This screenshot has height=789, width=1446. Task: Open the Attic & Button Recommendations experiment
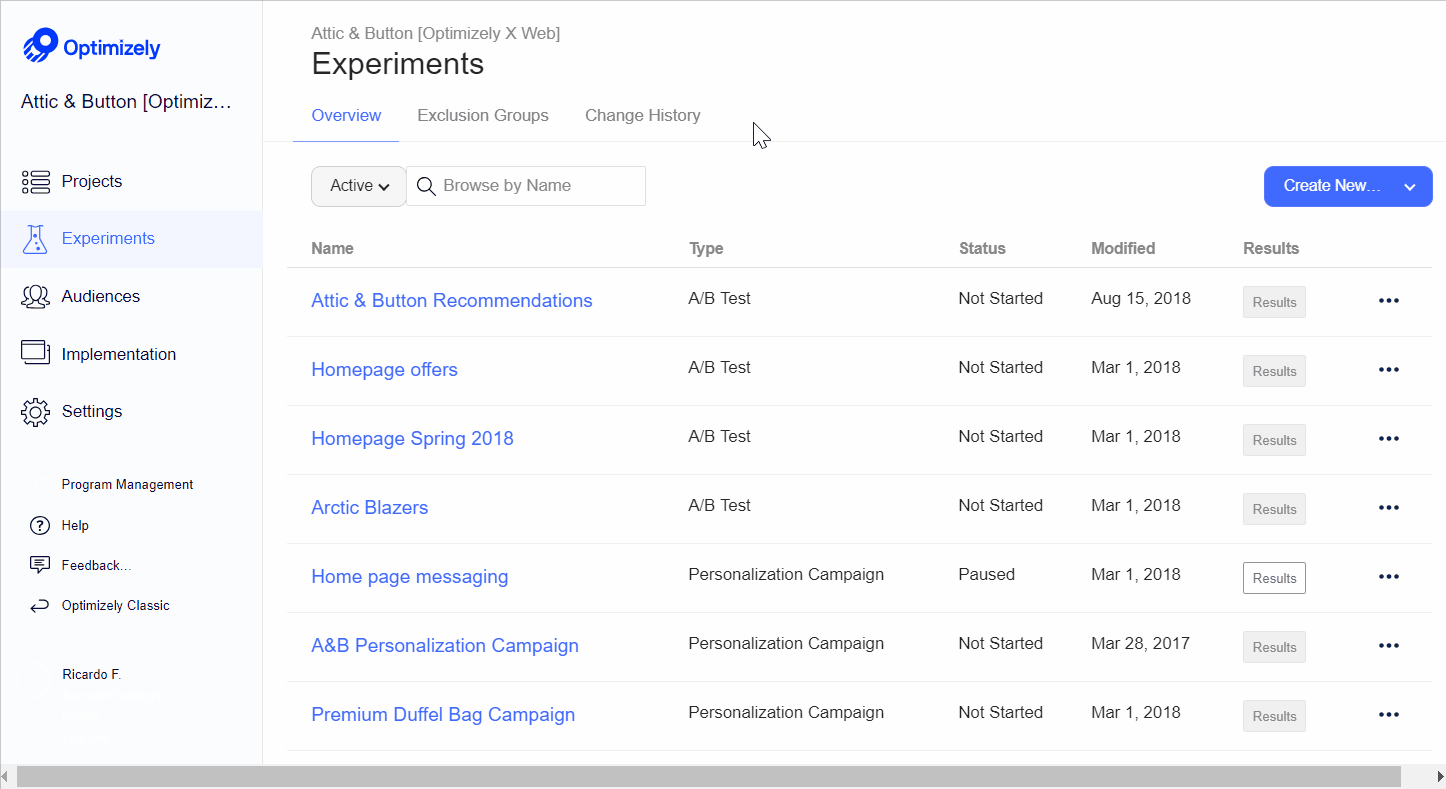click(x=452, y=301)
